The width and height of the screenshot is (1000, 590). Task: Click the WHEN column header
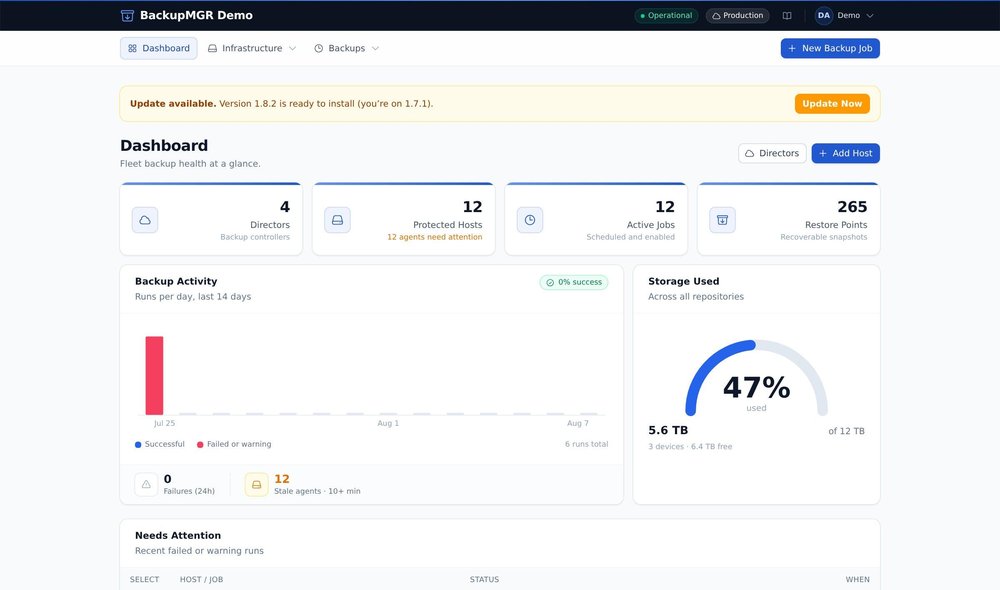coord(857,580)
